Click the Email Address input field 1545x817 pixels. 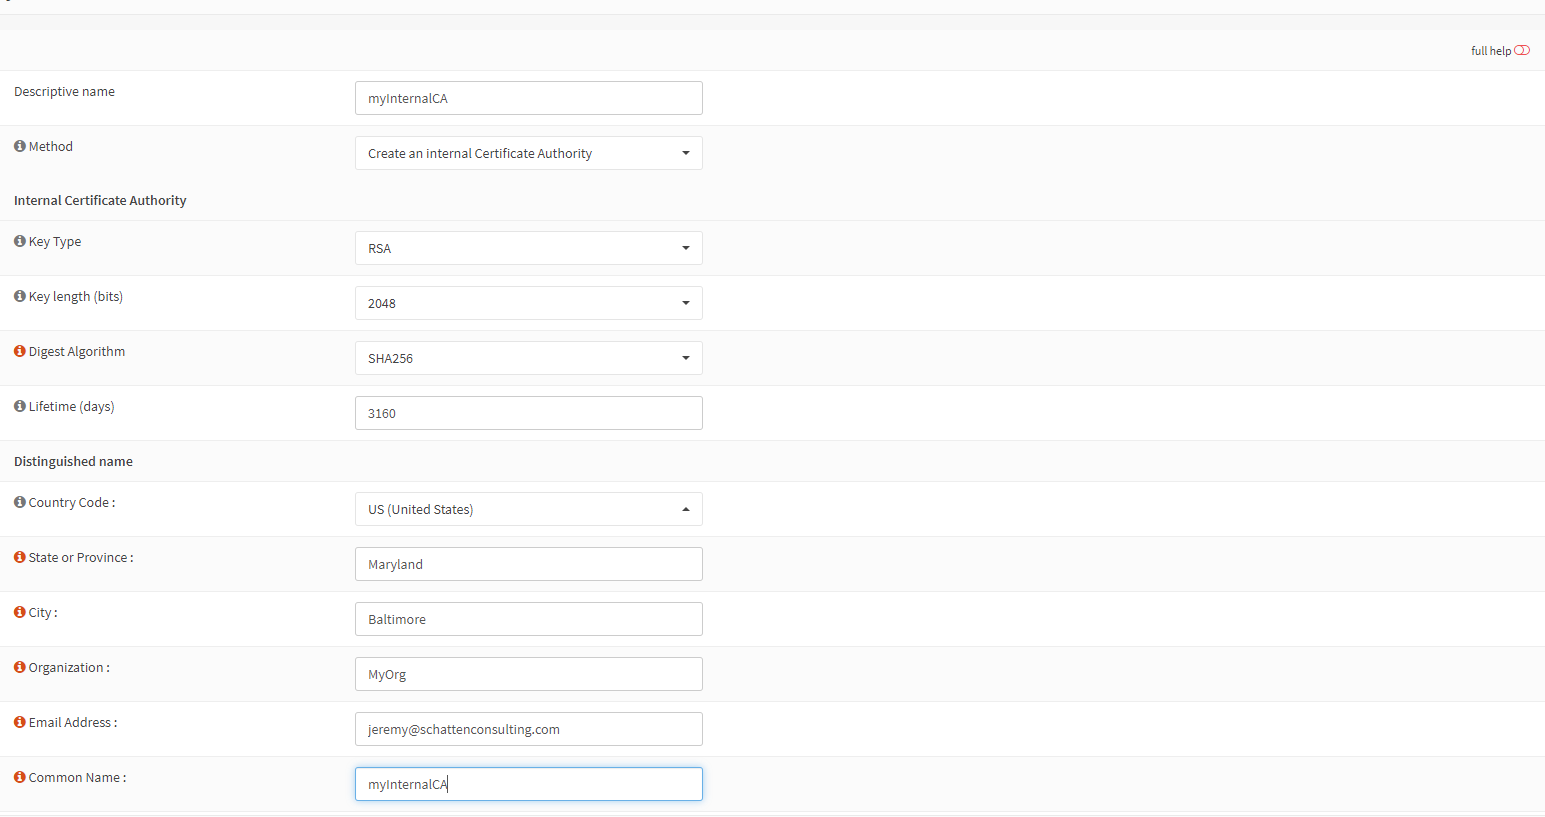point(528,729)
